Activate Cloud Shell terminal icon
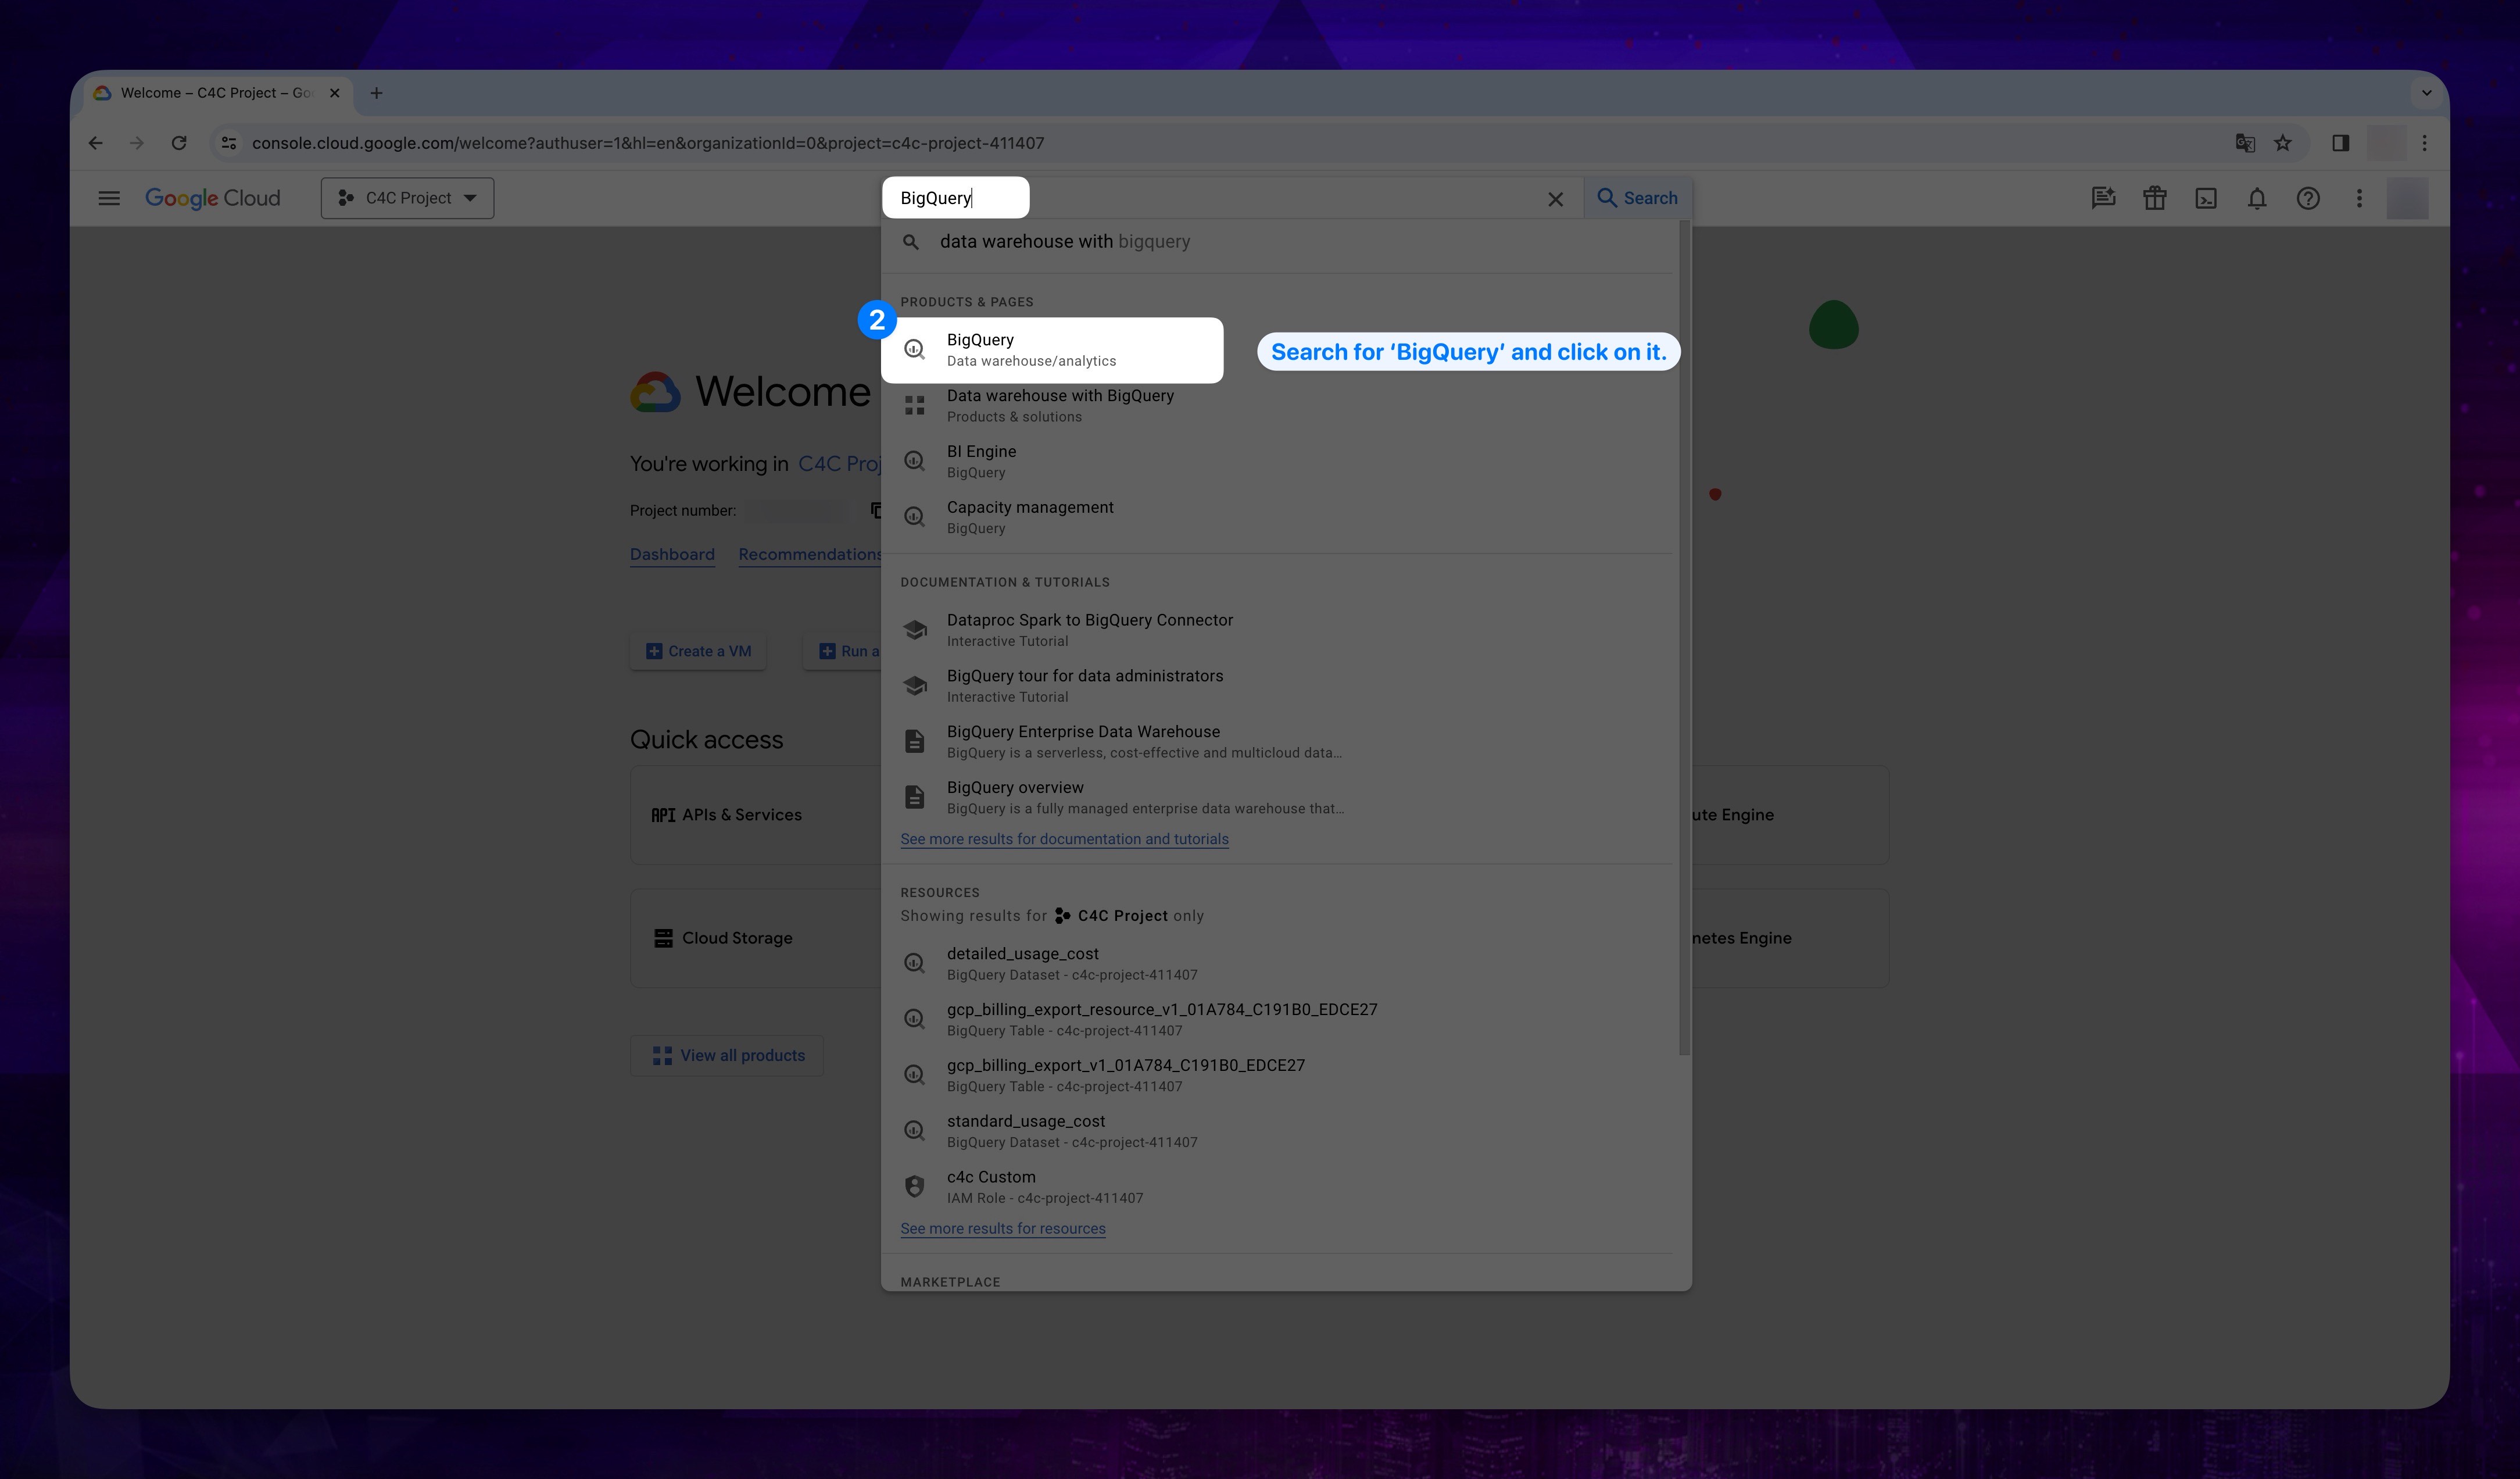 (x=2205, y=198)
